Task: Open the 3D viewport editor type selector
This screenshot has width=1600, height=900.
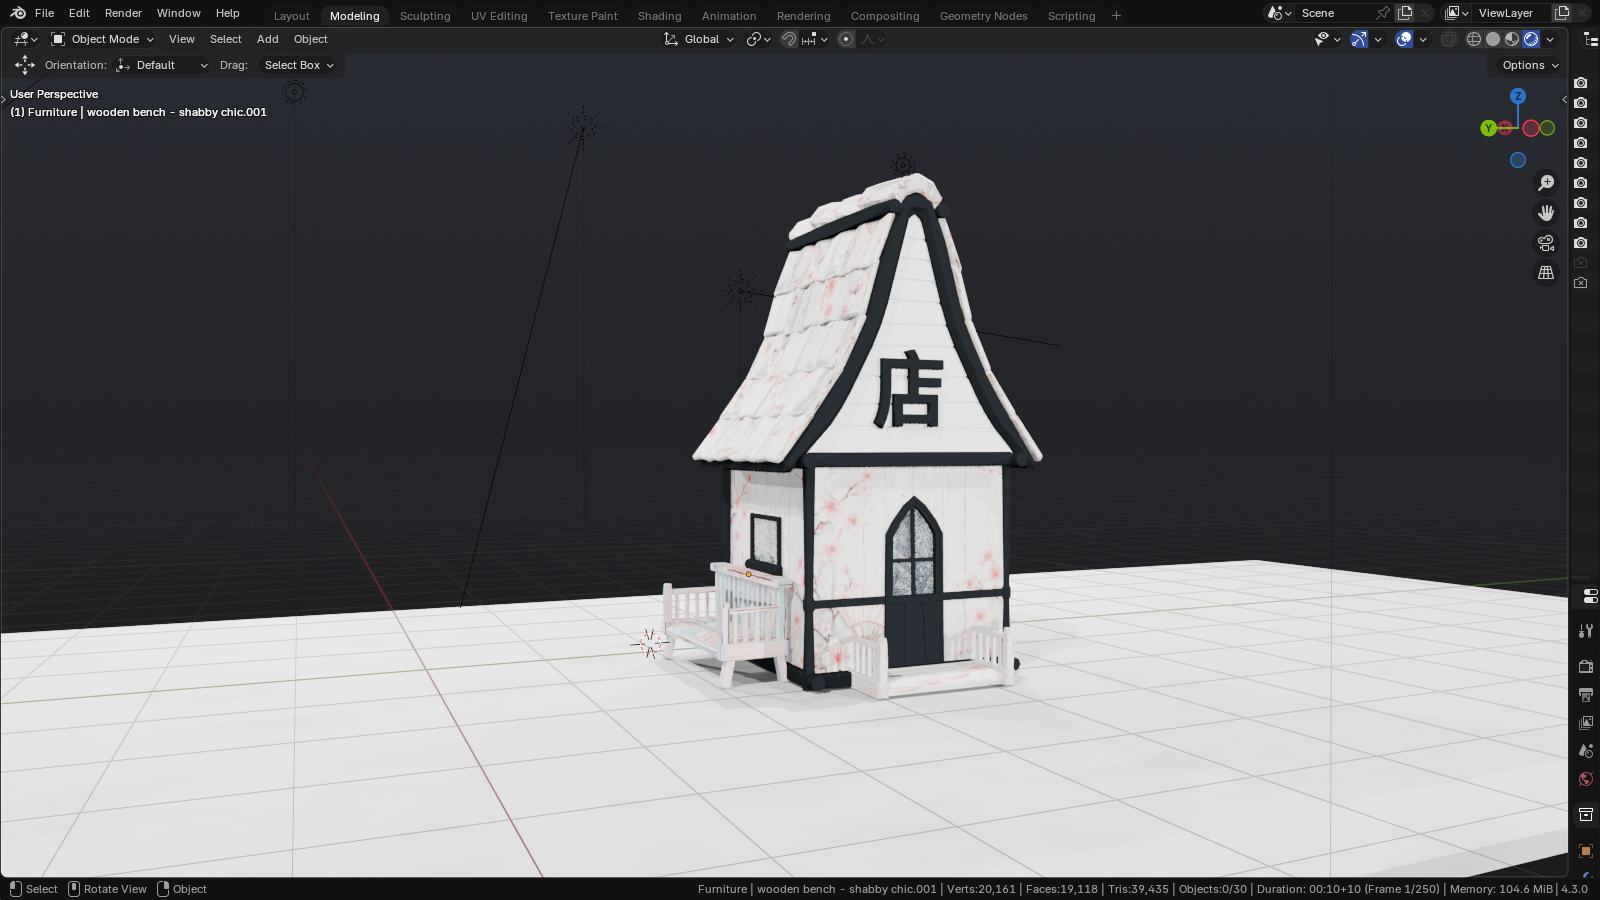Action: [26, 39]
